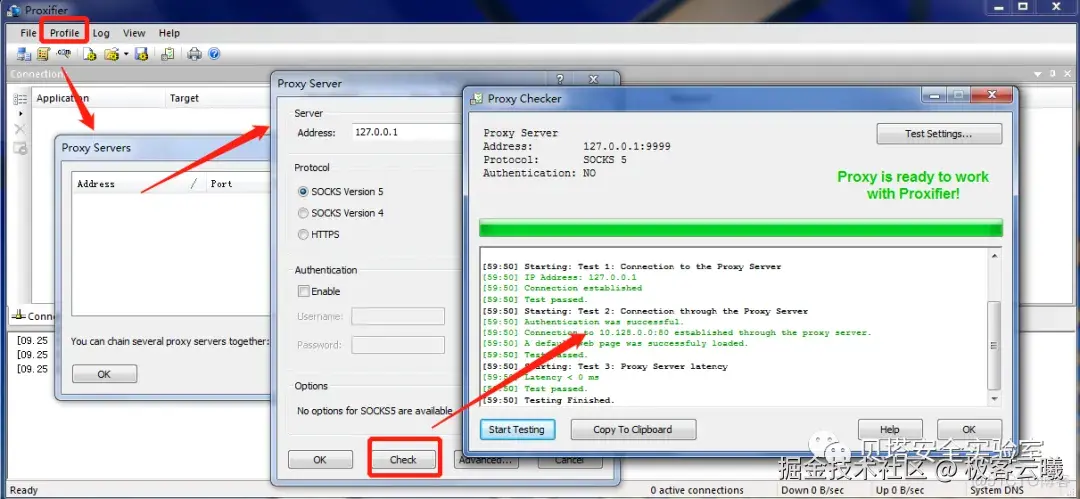
Task: Click the printer toolbar icon
Action: pyautogui.click(x=195, y=54)
